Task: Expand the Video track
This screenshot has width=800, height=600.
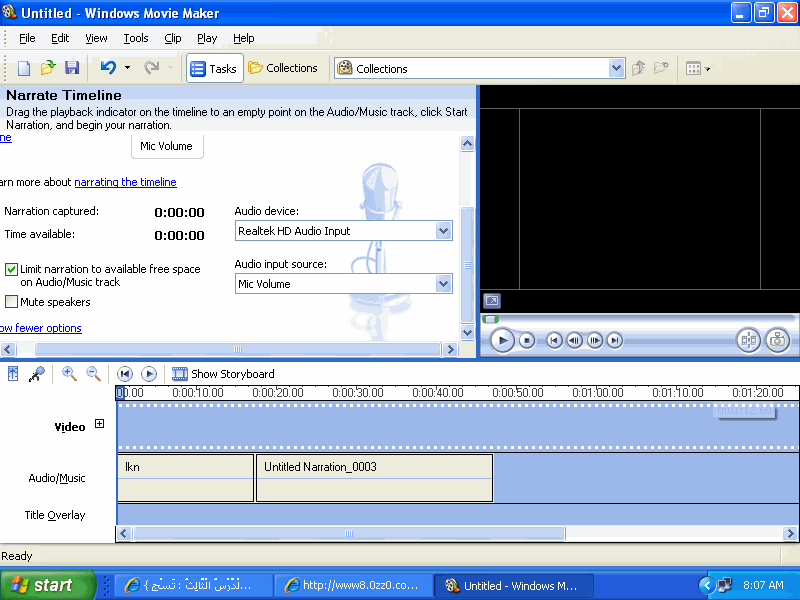Action: [99, 424]
